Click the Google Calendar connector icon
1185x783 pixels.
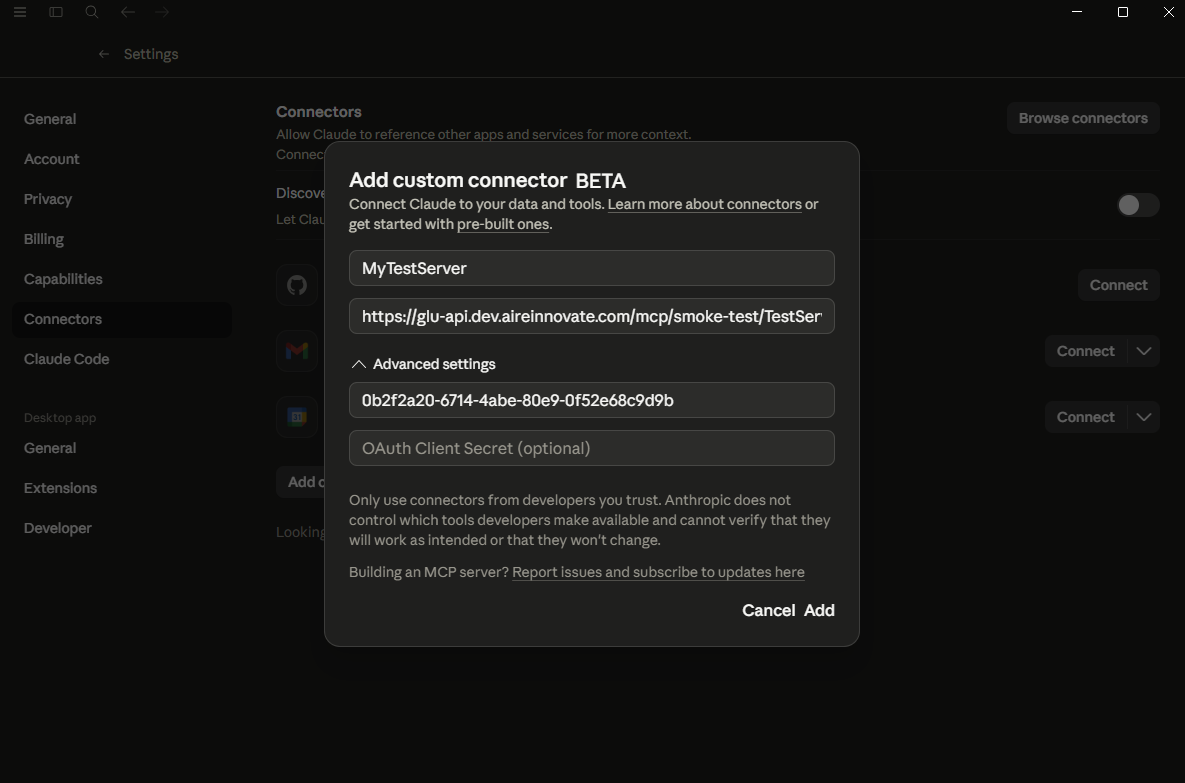pyautogui.click(x=297, y=416)
